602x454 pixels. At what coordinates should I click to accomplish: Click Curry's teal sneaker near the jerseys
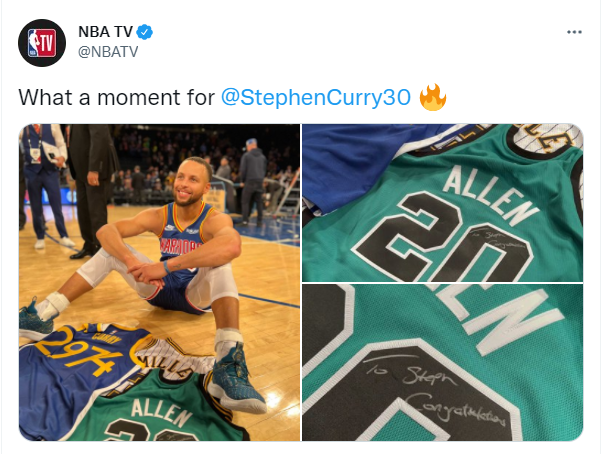(x=236, y=380)
